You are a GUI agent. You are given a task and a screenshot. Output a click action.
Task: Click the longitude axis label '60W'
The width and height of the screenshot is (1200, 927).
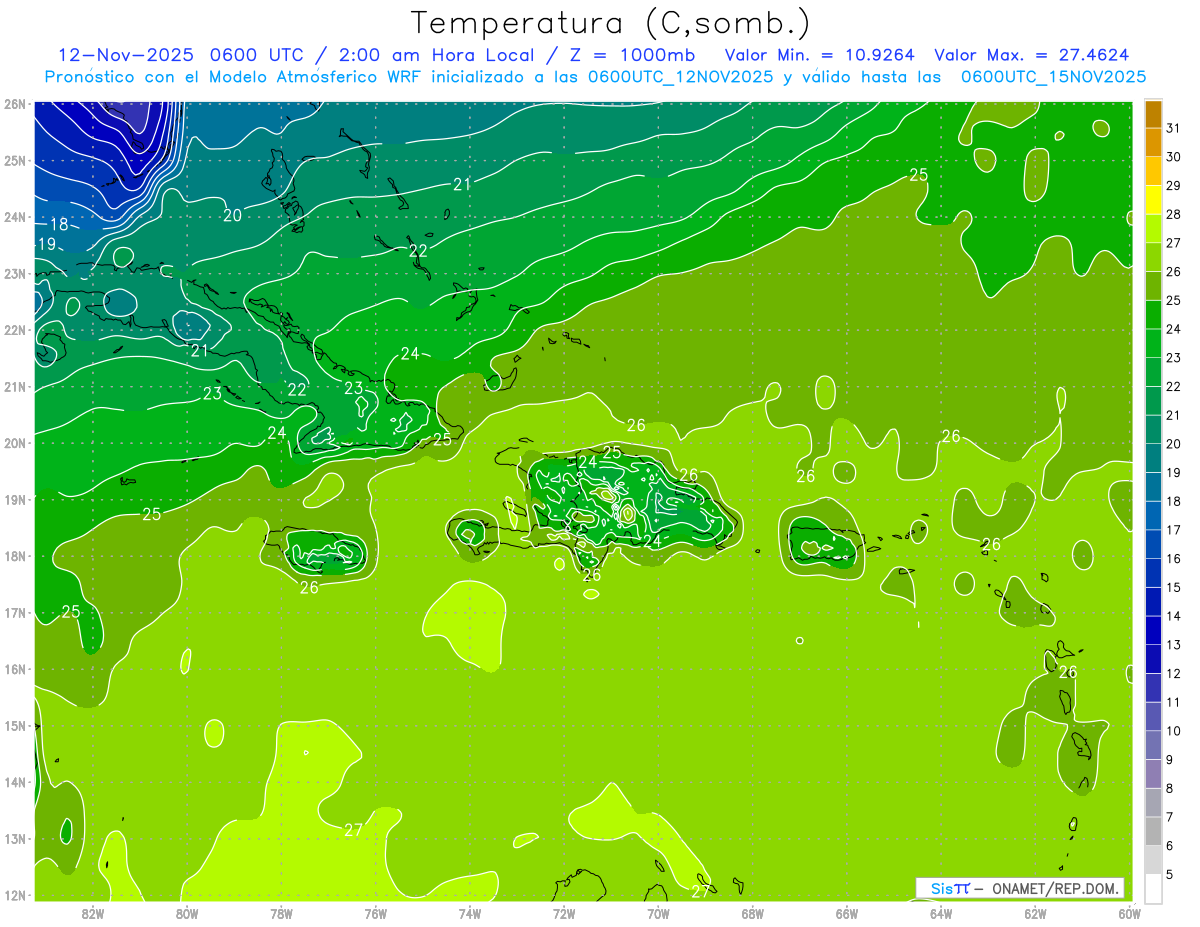point(1130,913)
